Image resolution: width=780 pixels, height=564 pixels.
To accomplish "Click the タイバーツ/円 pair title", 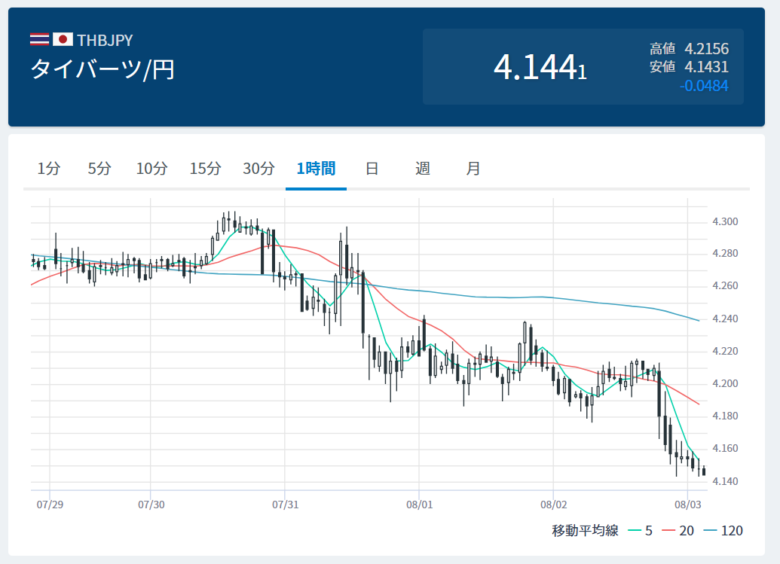I will click(x=102, y=70).
